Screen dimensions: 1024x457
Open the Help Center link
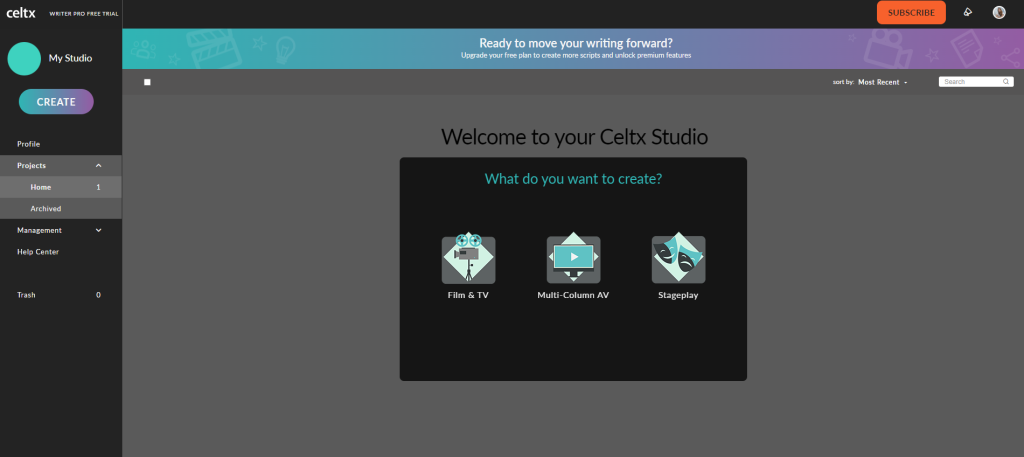(x=38, y=252)
